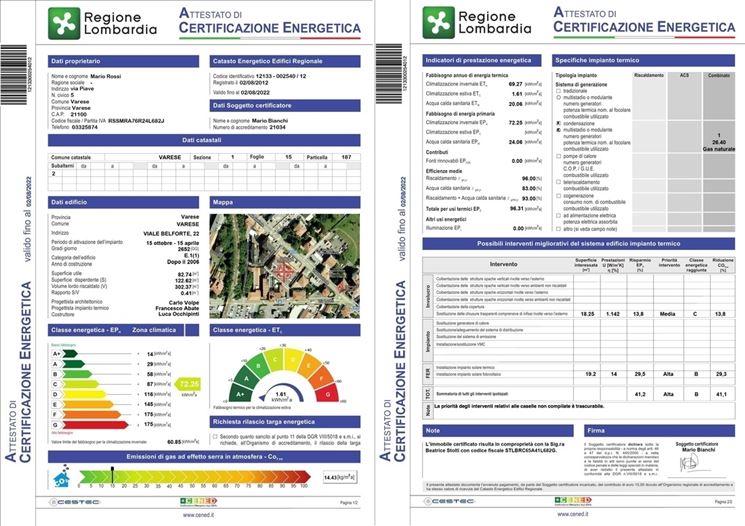Select 'multistadio o modulante' radio under tradizionale
Screen dimensions: 745x526
coord(559,97)
